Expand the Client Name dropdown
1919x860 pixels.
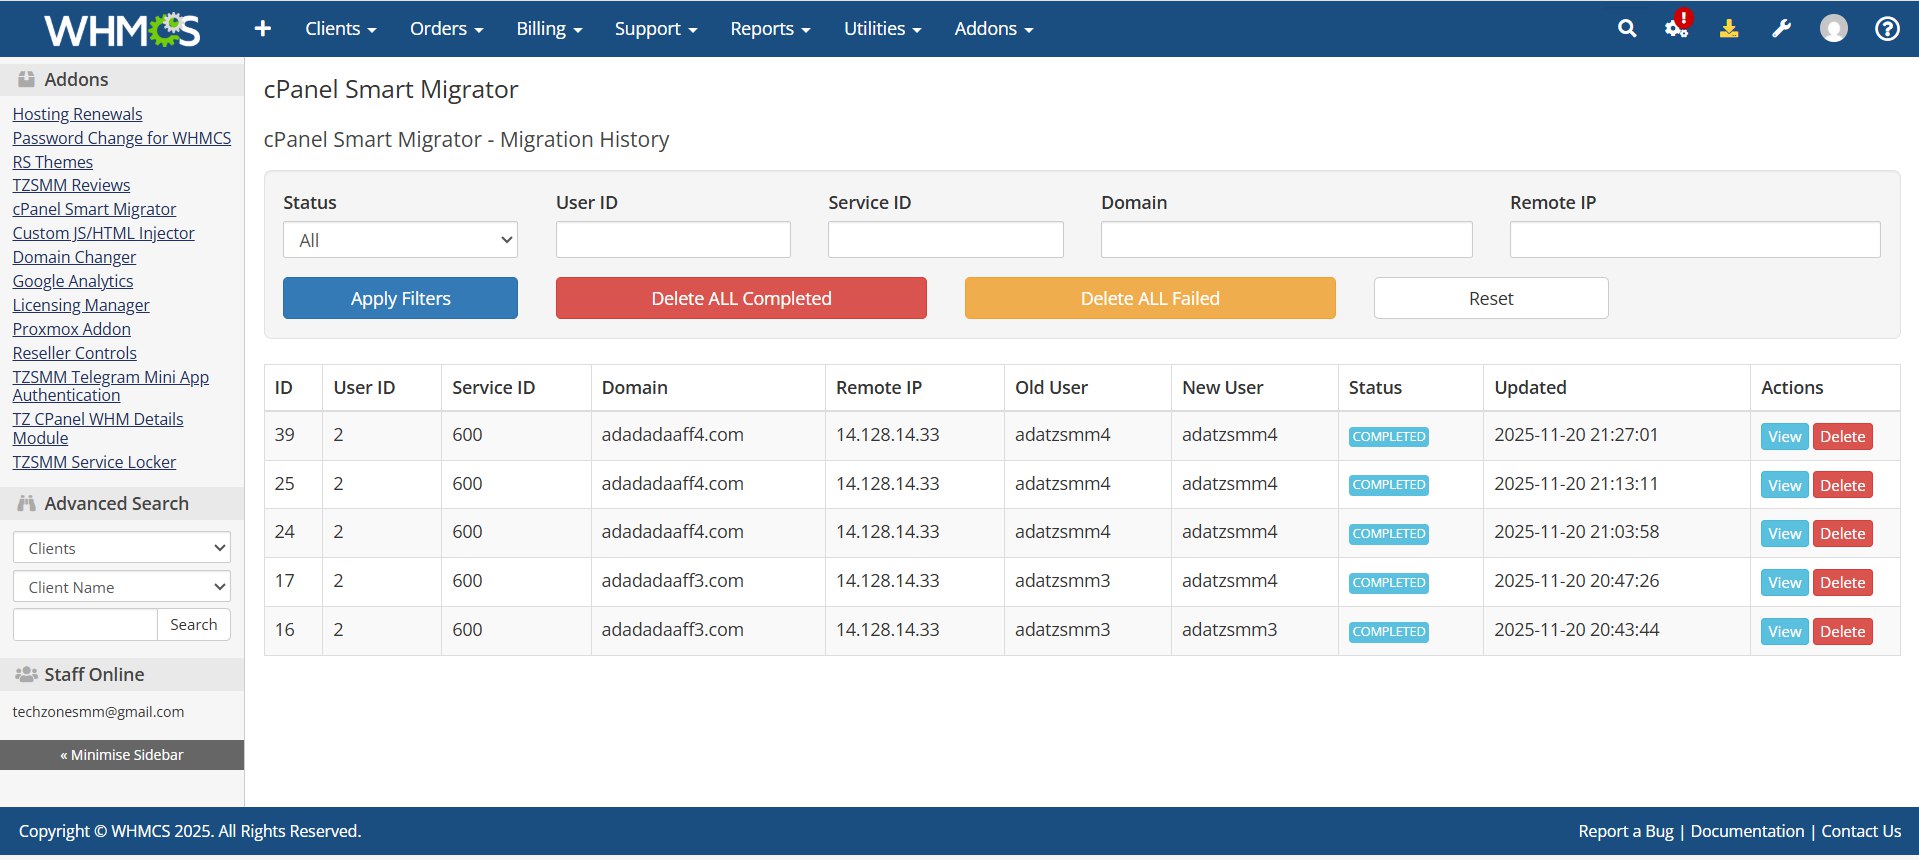click(x=122, y=587)
